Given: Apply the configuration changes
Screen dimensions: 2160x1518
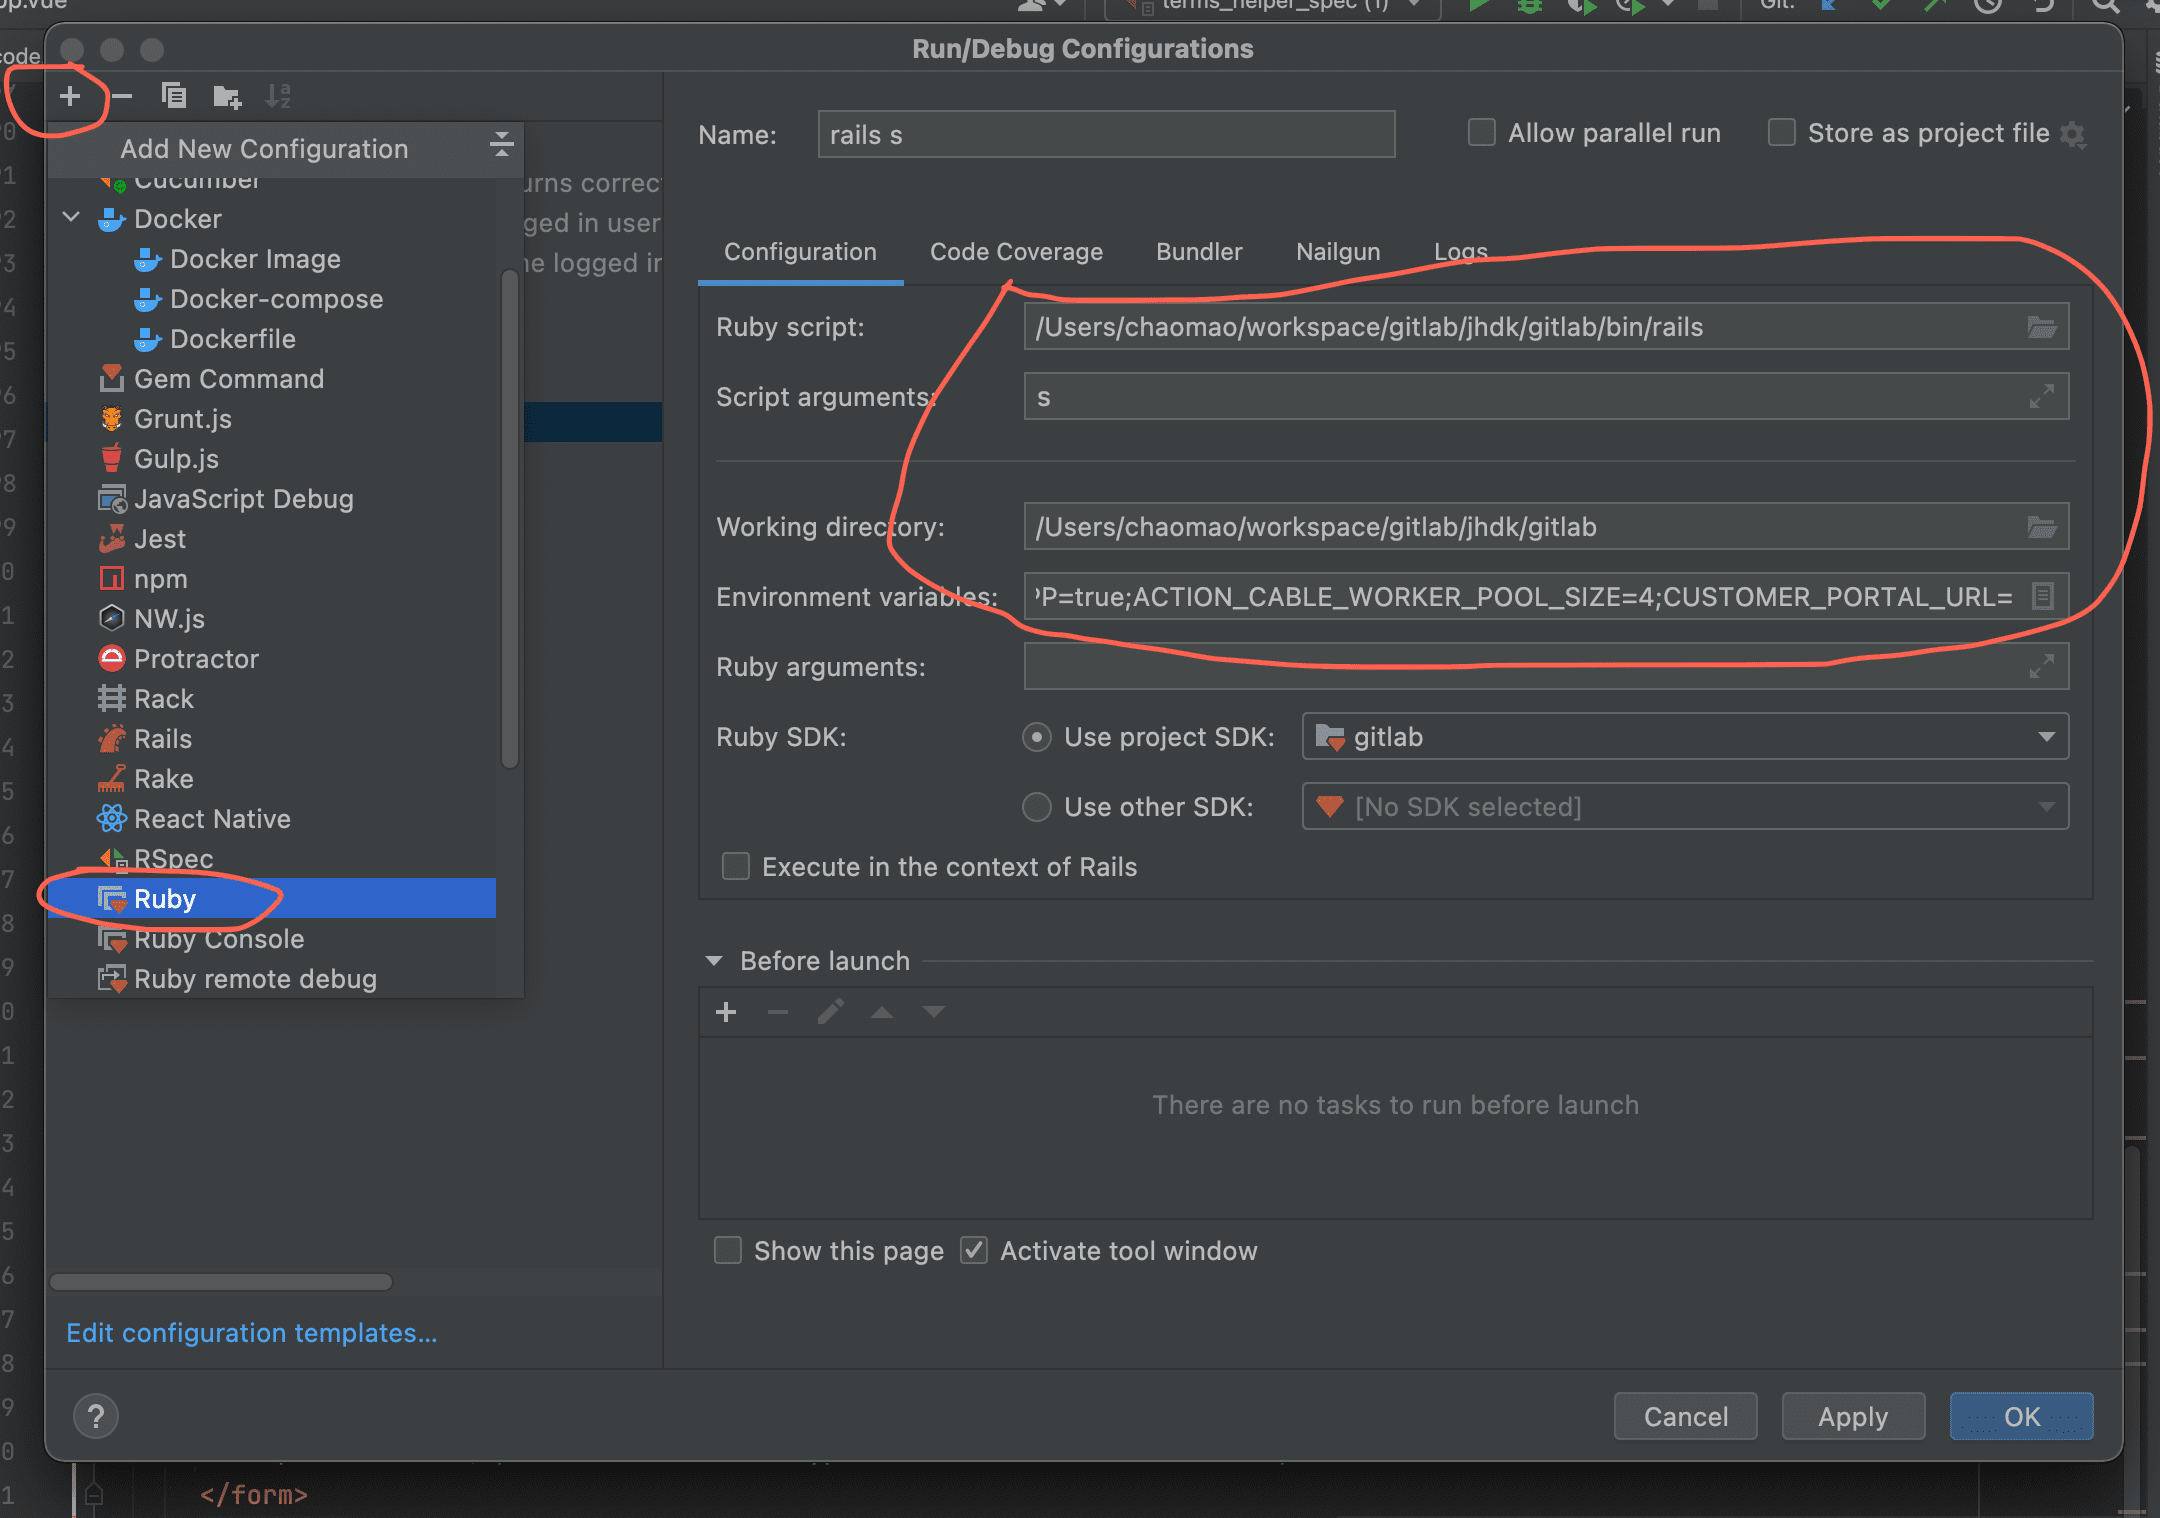Looking at the screenshot, I should pyautogui.click(x=1851, y=1415).
